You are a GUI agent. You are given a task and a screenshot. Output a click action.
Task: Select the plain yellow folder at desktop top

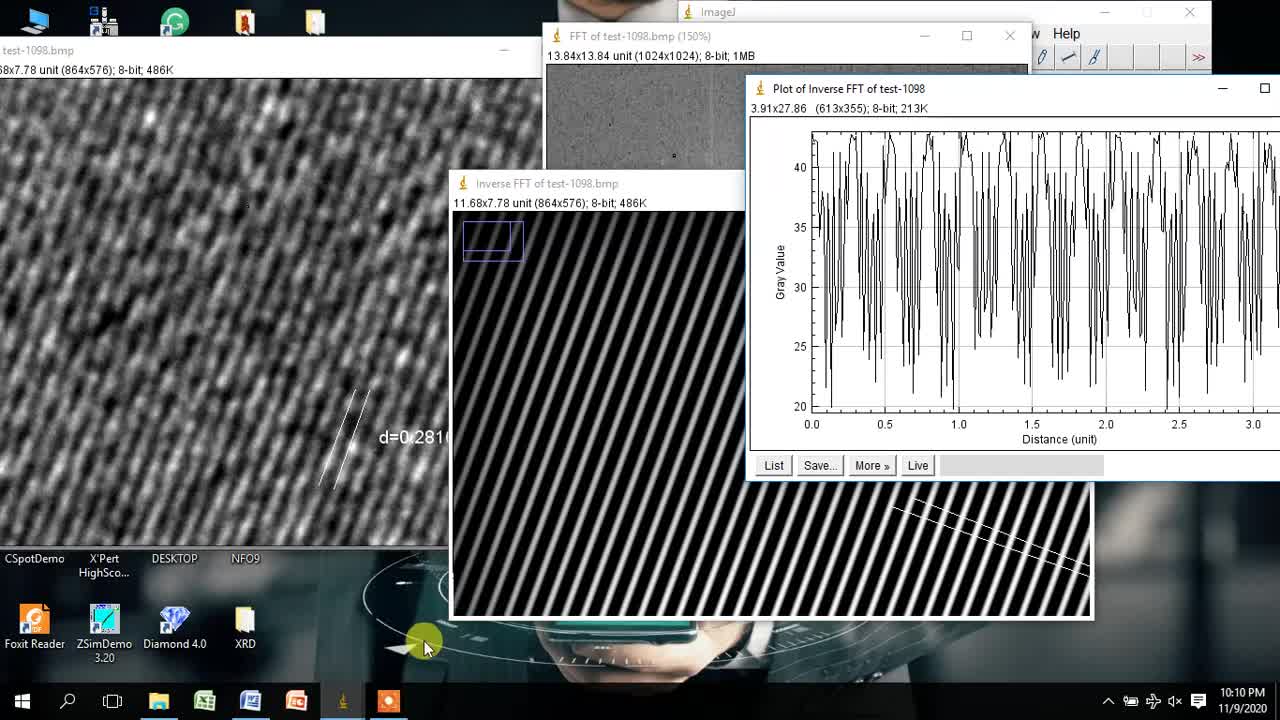click(x=315, y=21)
